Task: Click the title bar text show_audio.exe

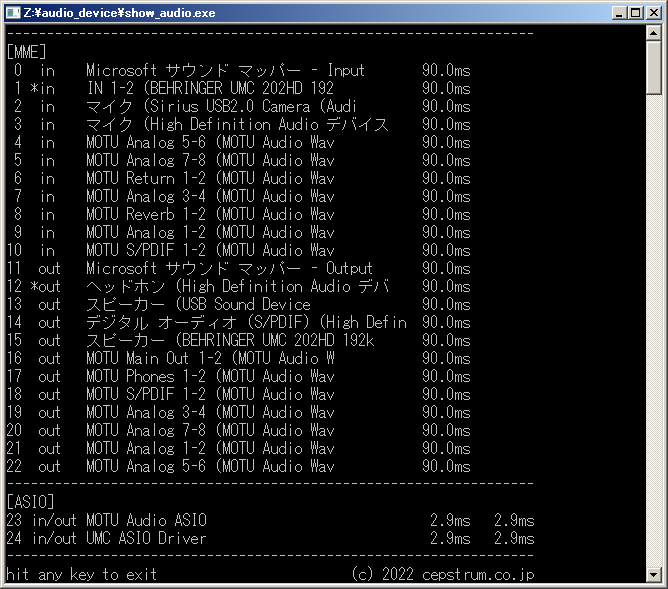Action: 120,13
